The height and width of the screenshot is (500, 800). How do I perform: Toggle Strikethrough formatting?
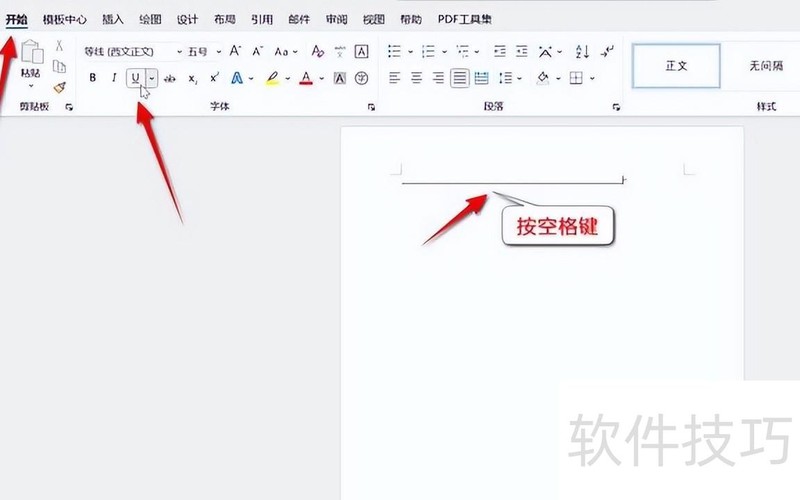tap(170, 79)
